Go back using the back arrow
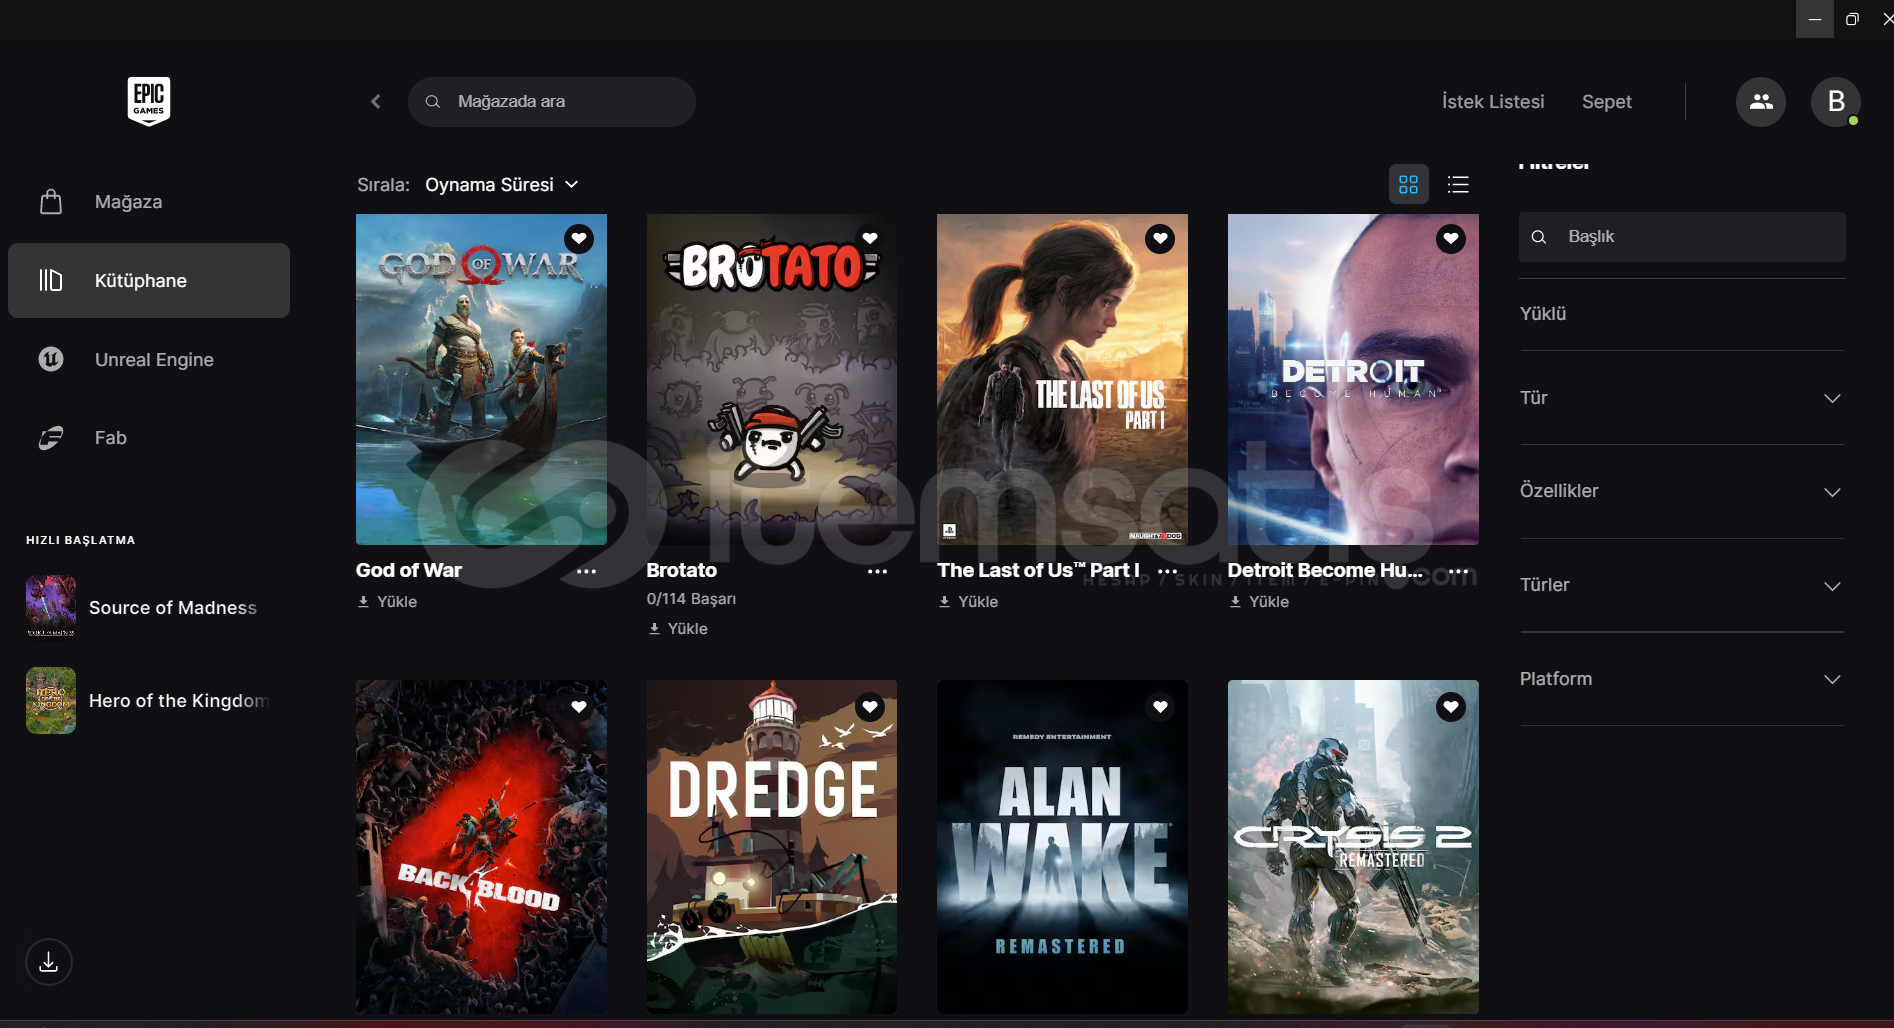 pyautogui.click(x=376, y=101)
